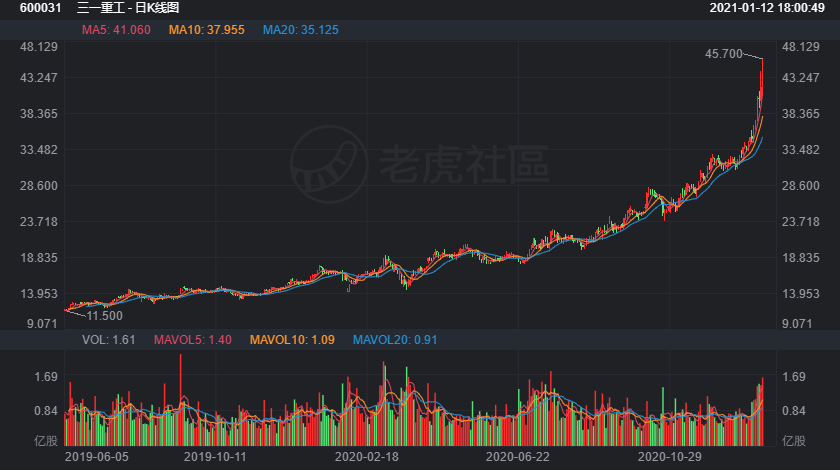Screen dimensions: 840x470
Task: Click left axis price 28.600
Action: (x=39, y=185)
